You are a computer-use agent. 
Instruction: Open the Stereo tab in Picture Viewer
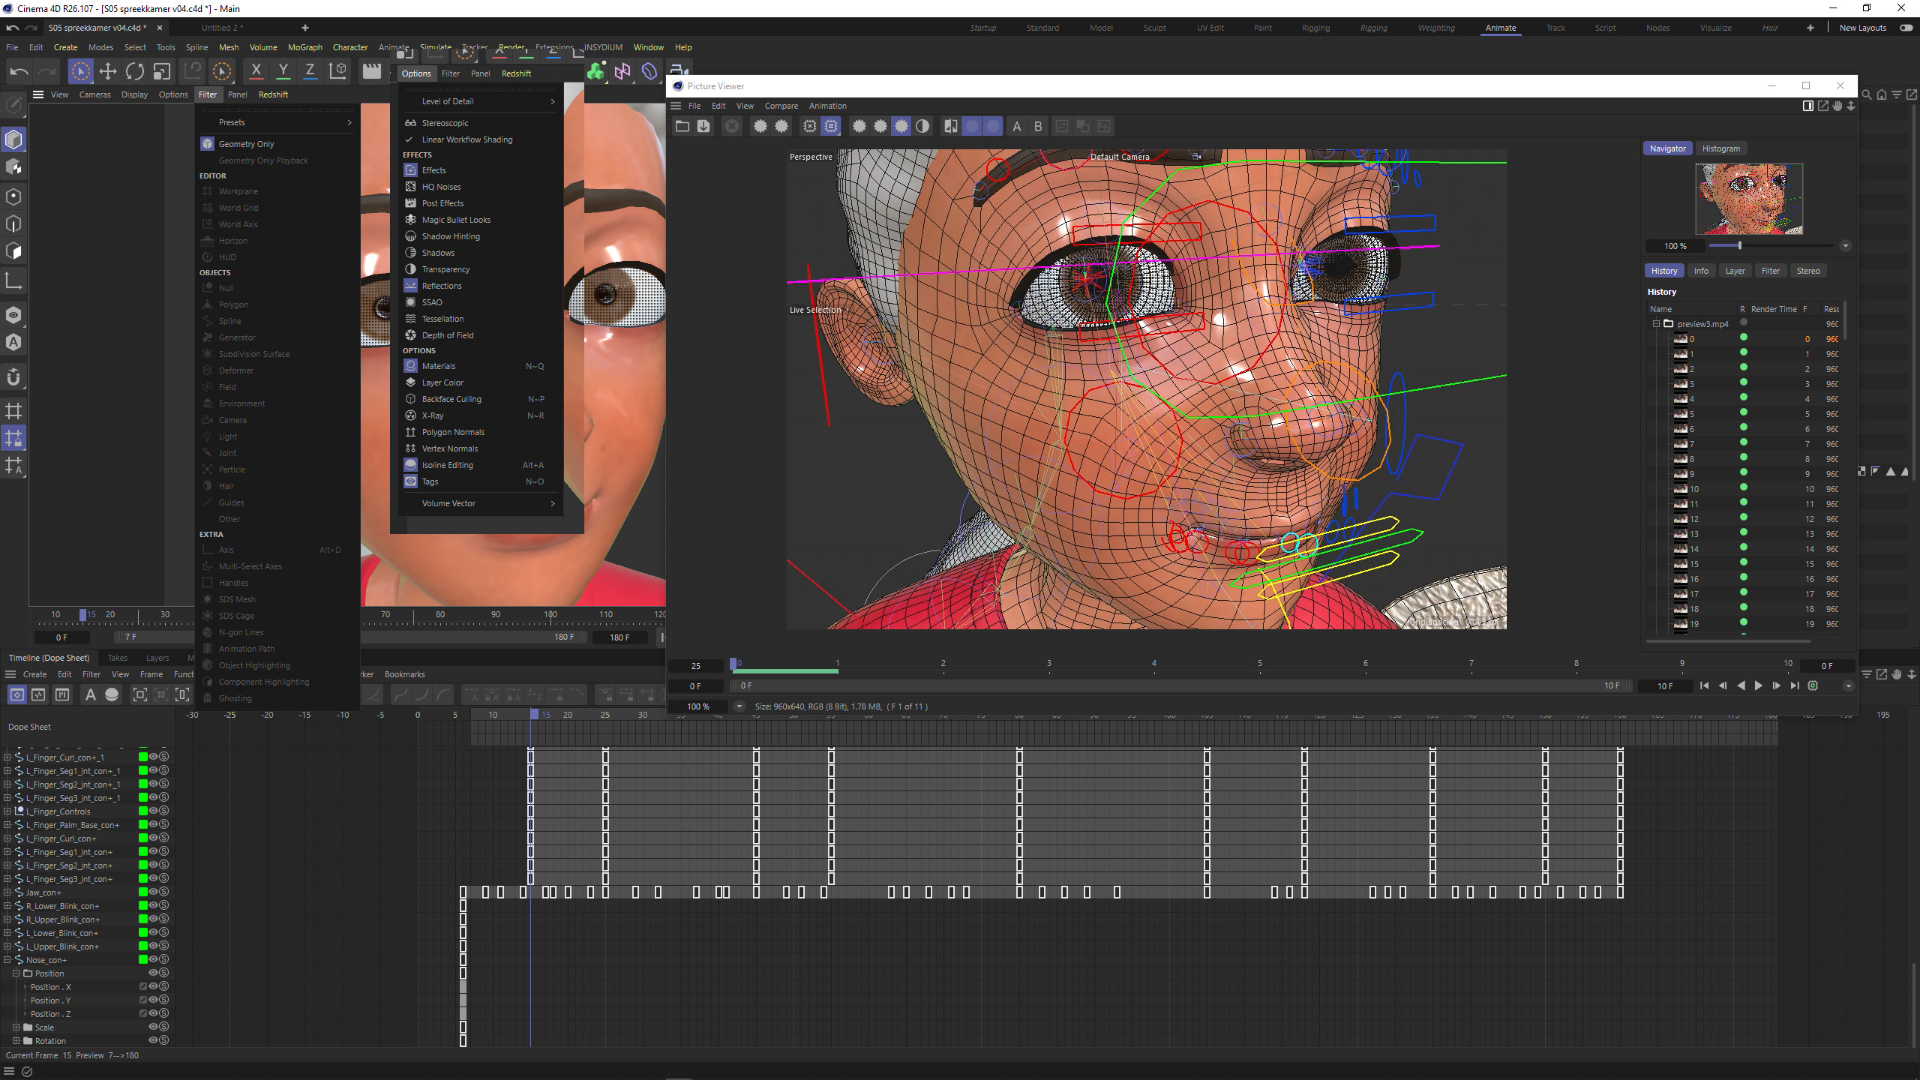[1808, 270]
